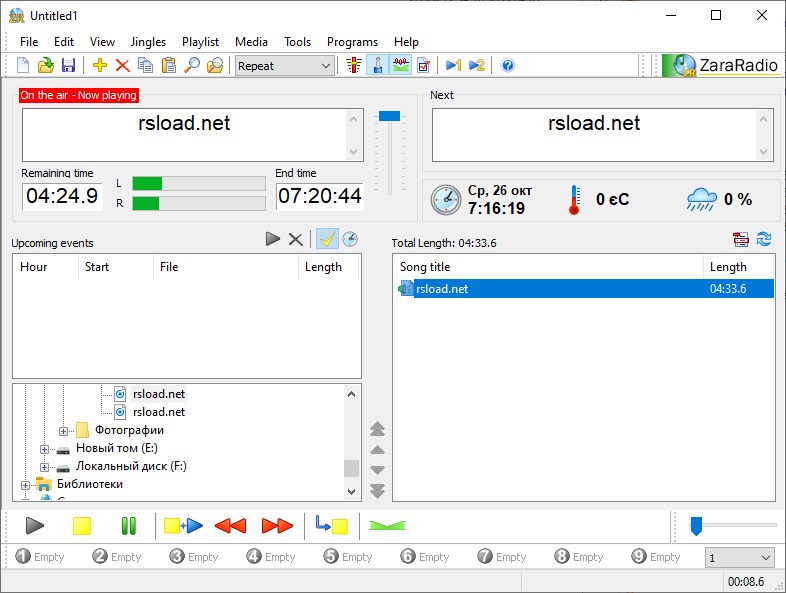786x593 pixels.
Task: Refresh the playlist with blue arrows icon
Action: click(764, 239)
